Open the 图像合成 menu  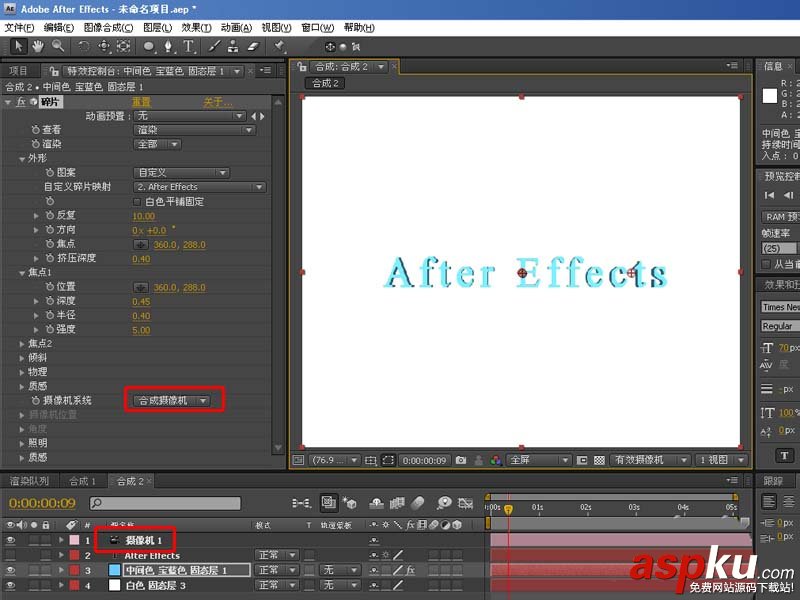pyautogui.click(x=108, y=28)
